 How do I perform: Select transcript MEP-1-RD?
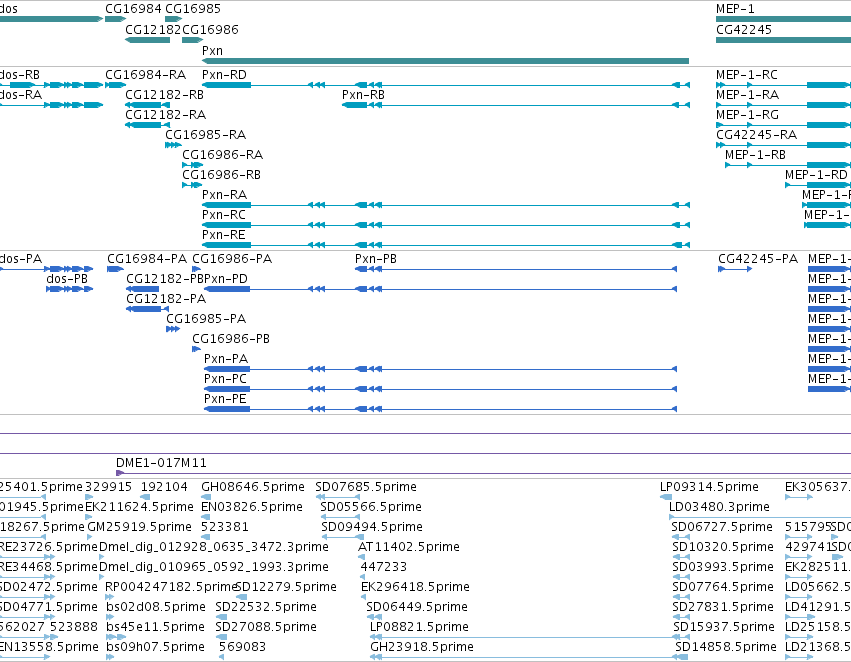click(818, 185)
